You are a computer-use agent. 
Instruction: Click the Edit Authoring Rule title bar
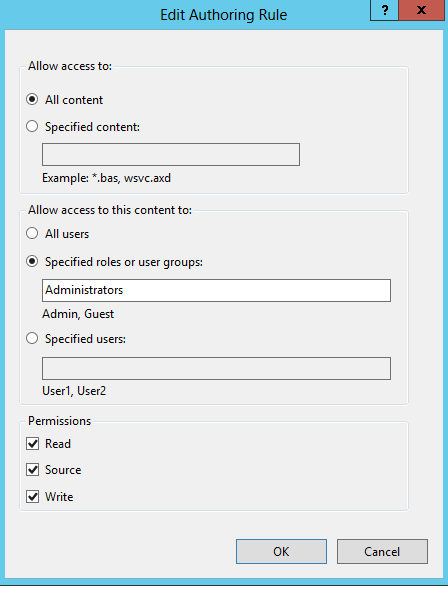[x=223, y=15]
